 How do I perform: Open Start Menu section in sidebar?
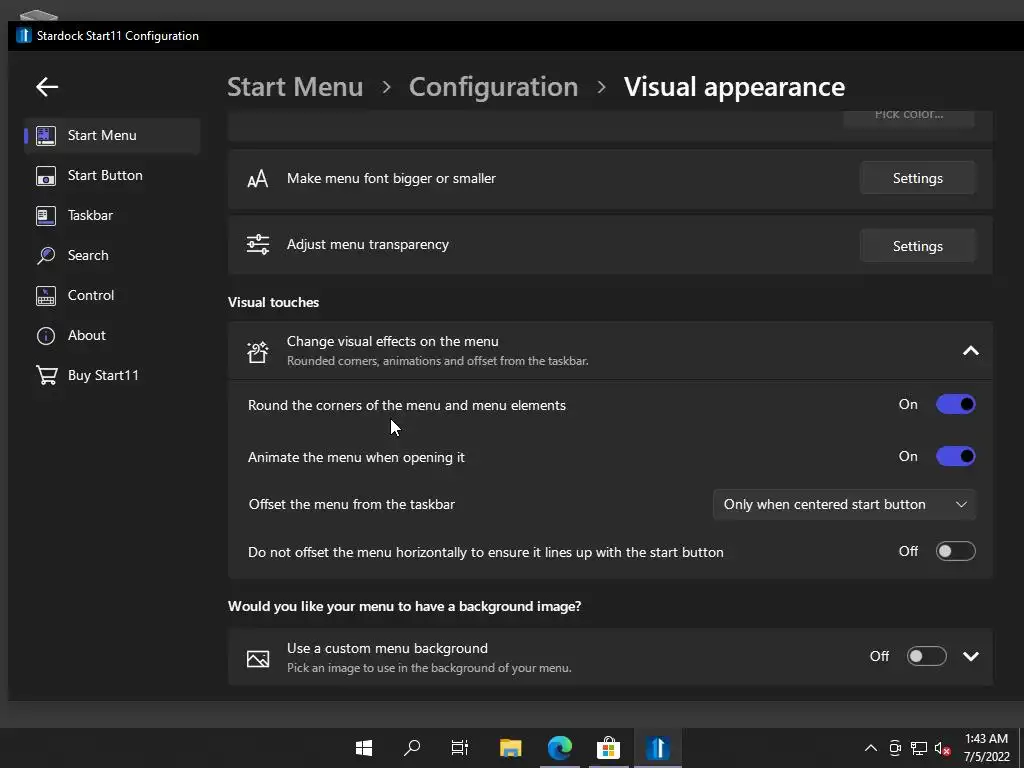tap(112, 136)
